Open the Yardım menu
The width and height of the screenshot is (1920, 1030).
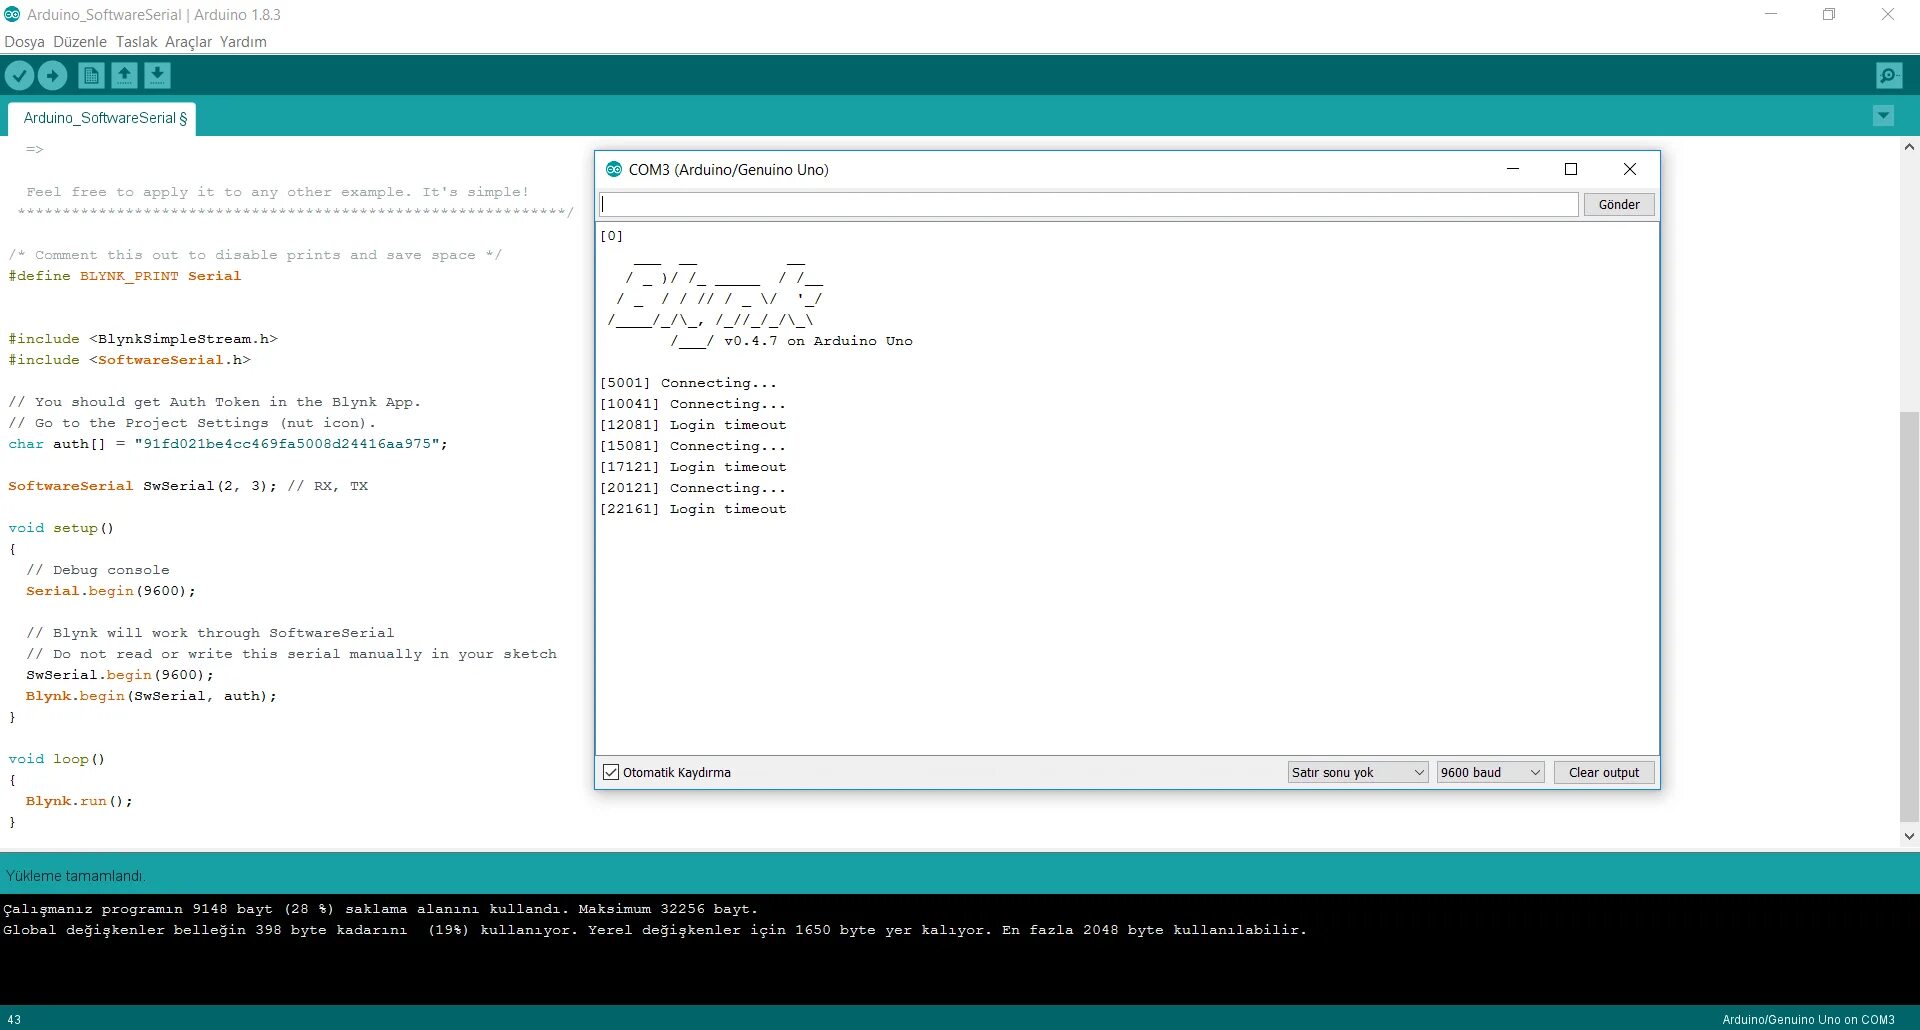click(x=243, y=42)
